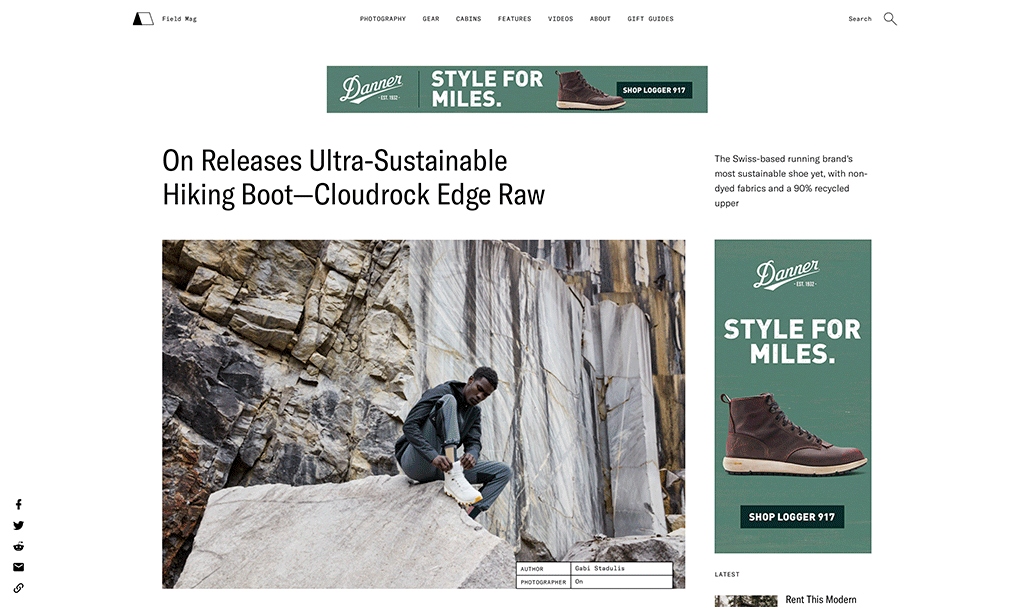The image size is (1034, 607).
Task: Click the Field Mag tent logo icon
Action: click(143, 18)
